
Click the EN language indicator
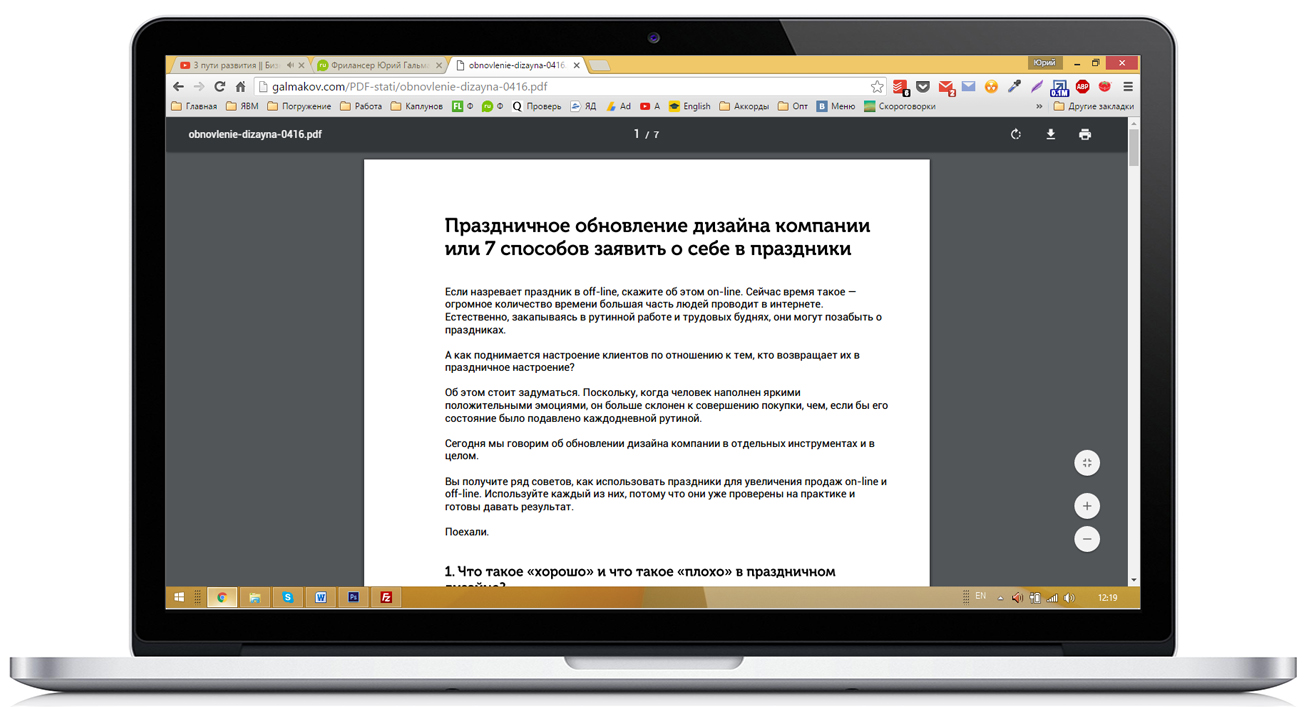point(980,597)
